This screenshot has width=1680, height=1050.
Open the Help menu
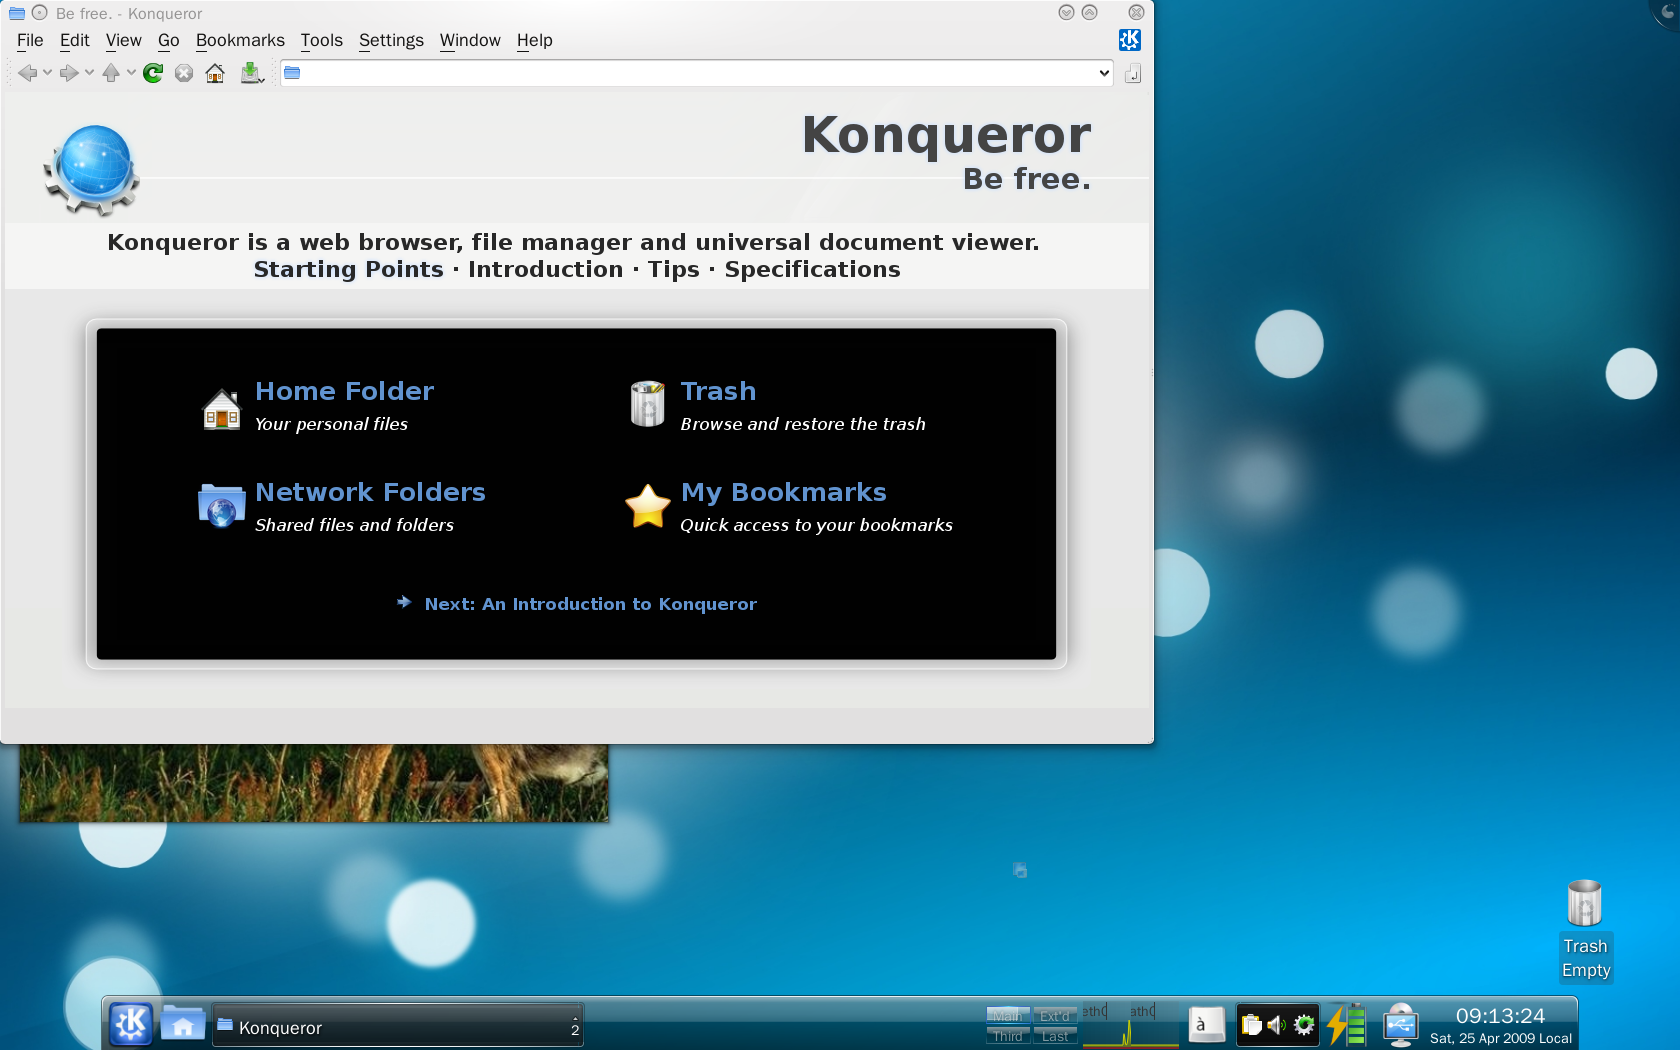(535, 40)
